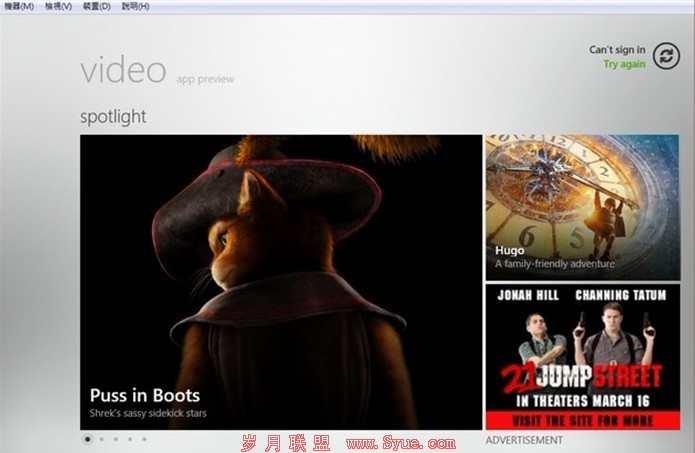Click the green Try again link

(x=624, y=64)
